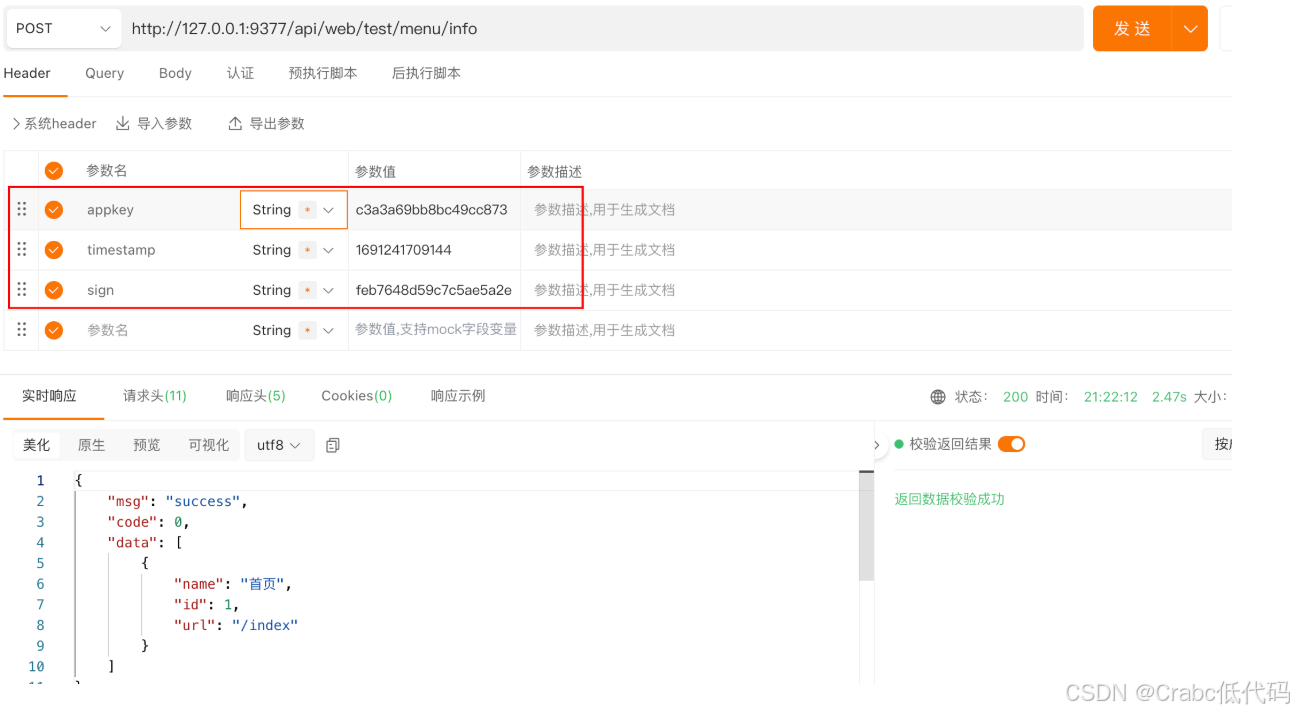Switch to the 预览 view
Image resolution: width=1294 pixels, height=714 pixels.
pos(146,445)
